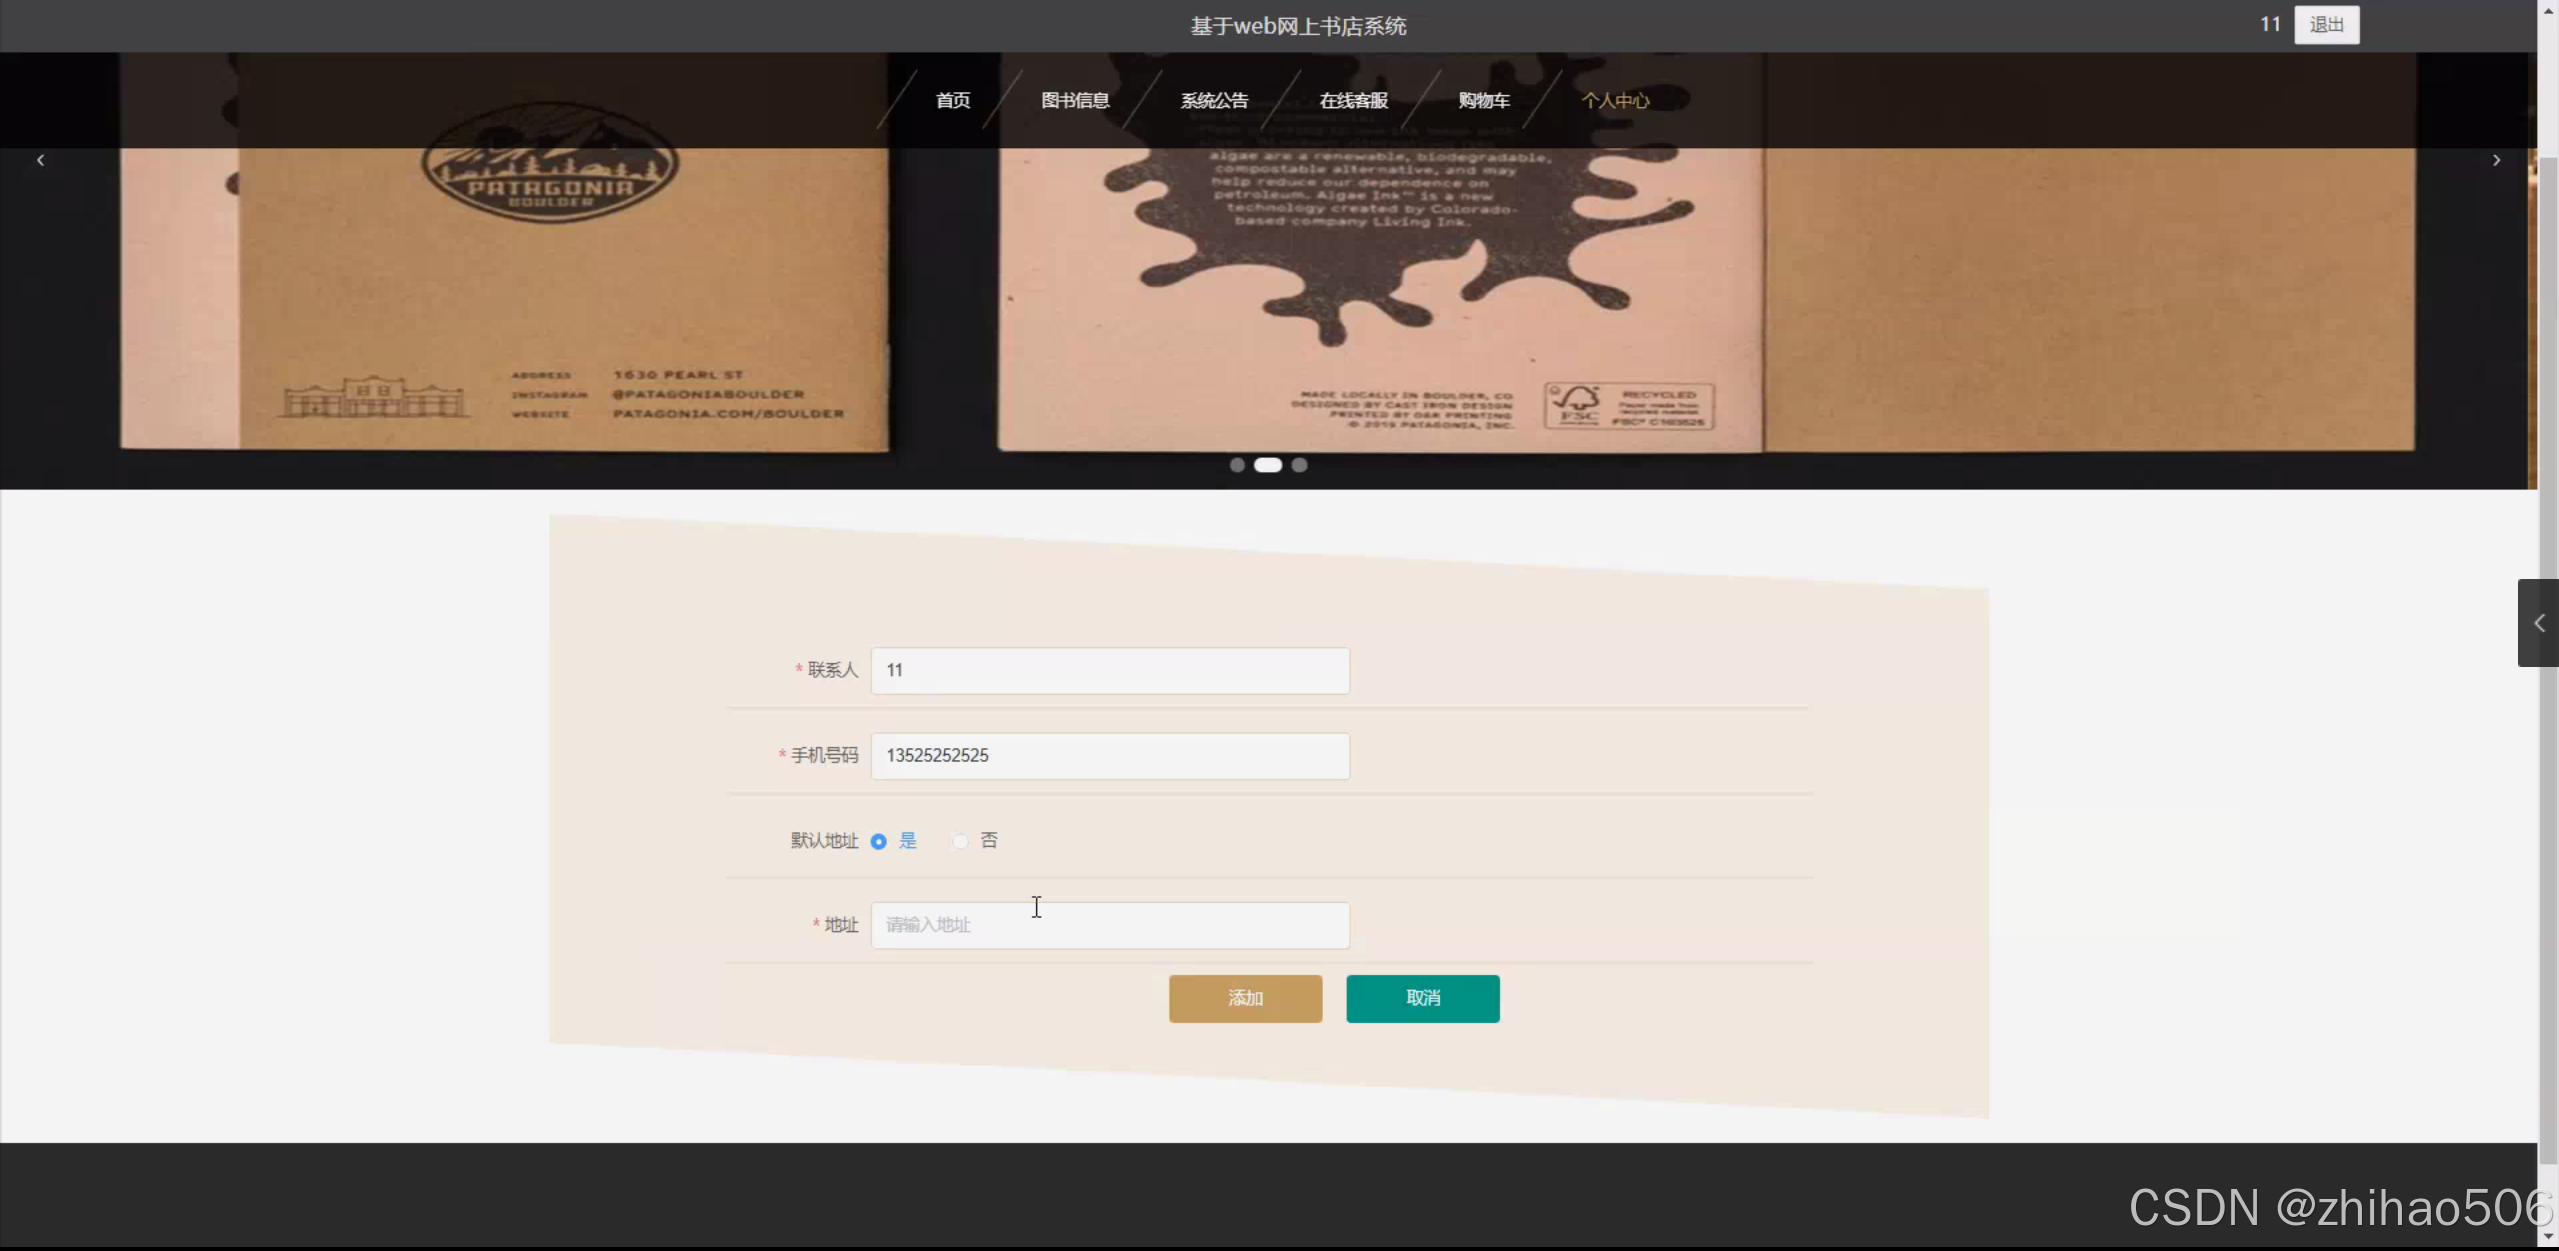Choose 是 for default address
Image resolution: width=2559 pixels, height=1251 pixels.
(879, 841)
